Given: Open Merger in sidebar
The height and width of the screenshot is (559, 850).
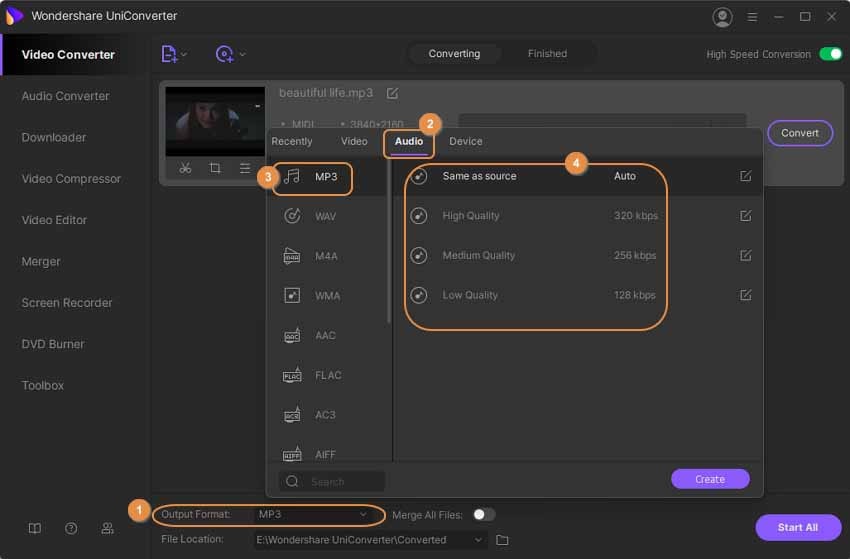Looking at the screenshot, I should [x=41, y=261].
